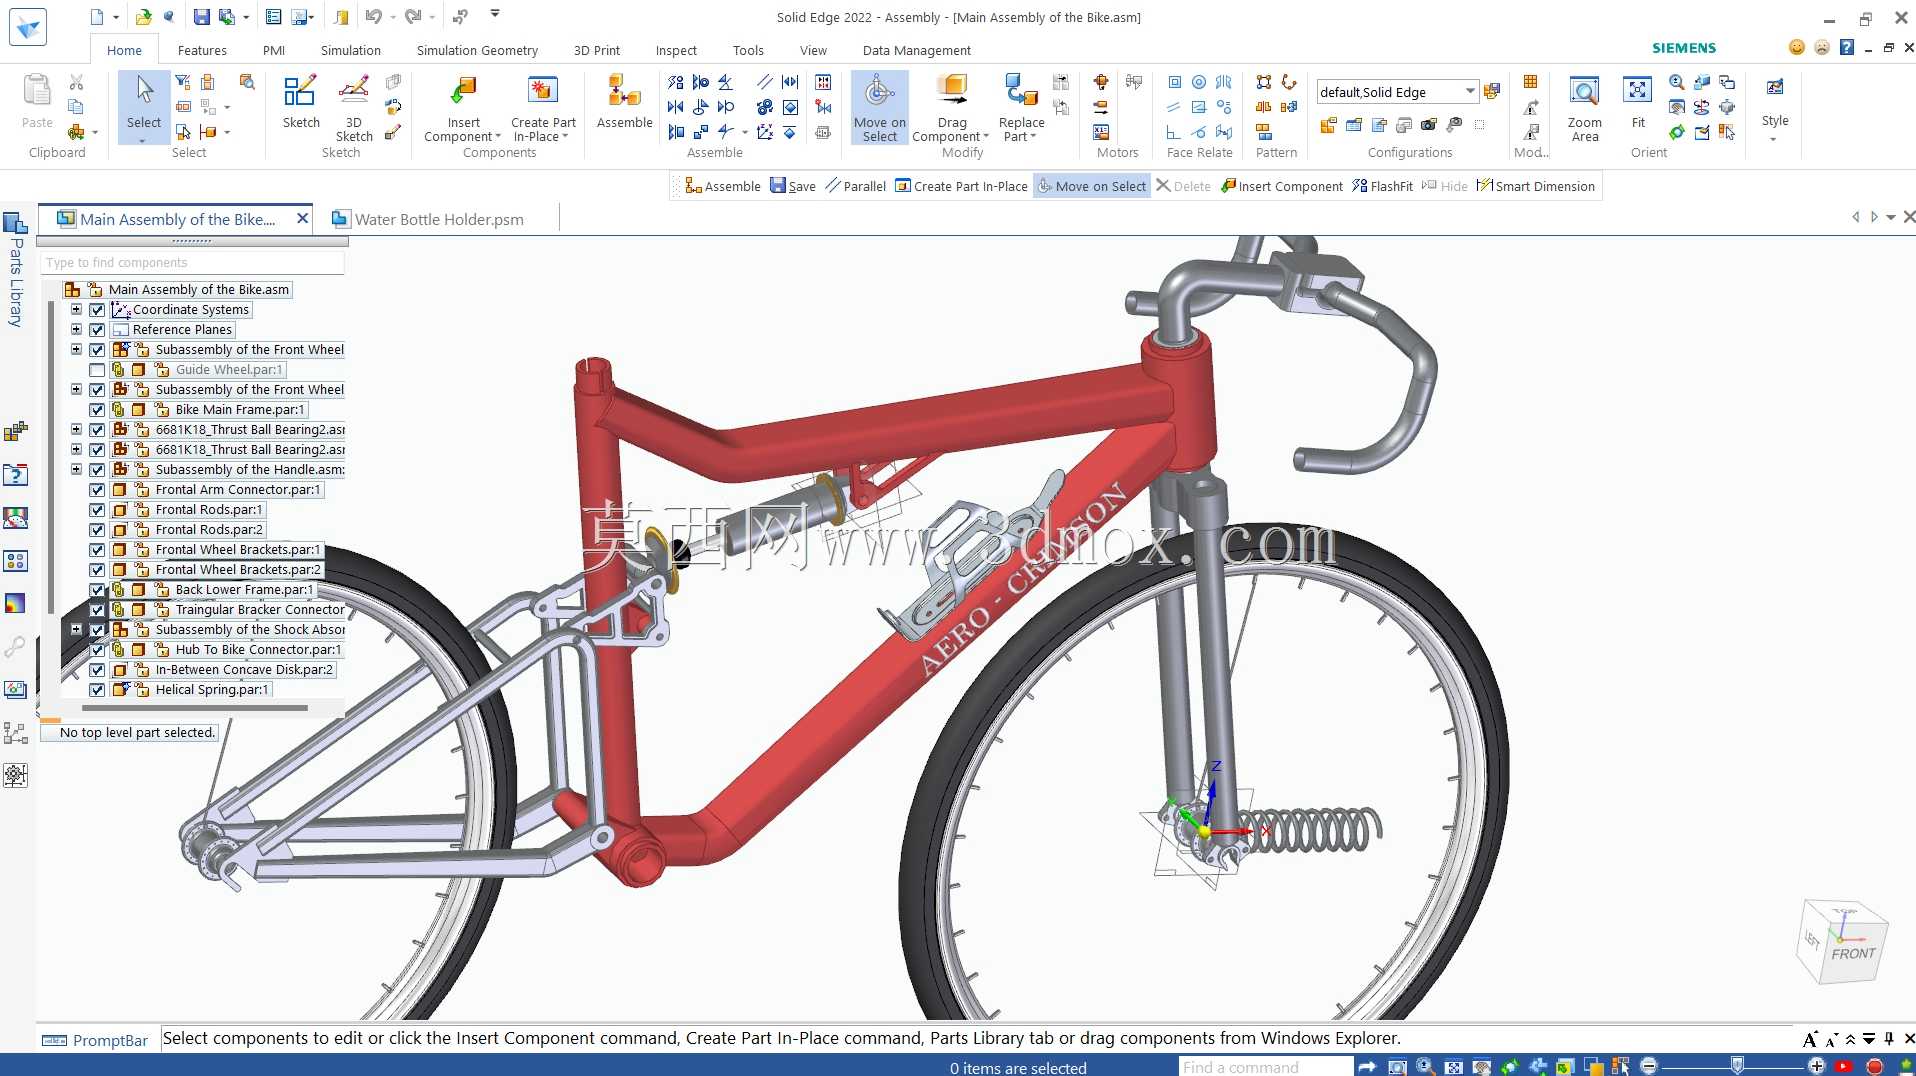Click Assemble in the command bar
The height and width of the screenshot is (1076, 1916).
pos(723,186)
